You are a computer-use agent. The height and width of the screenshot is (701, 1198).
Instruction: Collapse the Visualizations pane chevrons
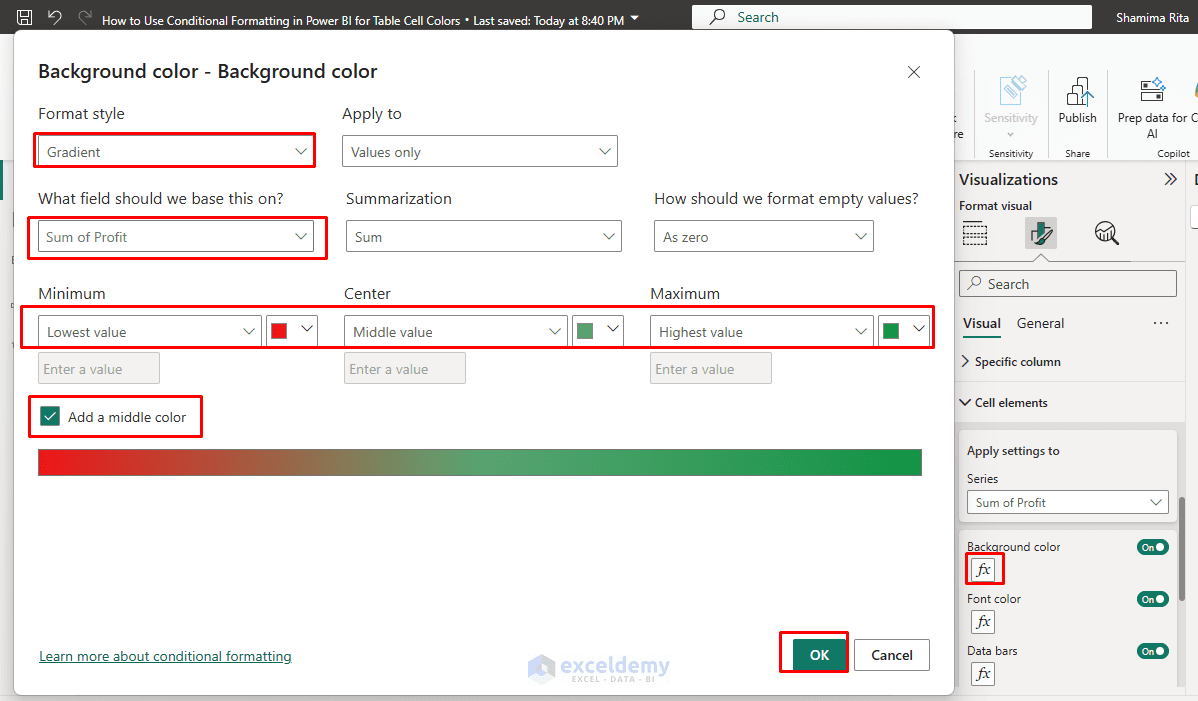1170,179
